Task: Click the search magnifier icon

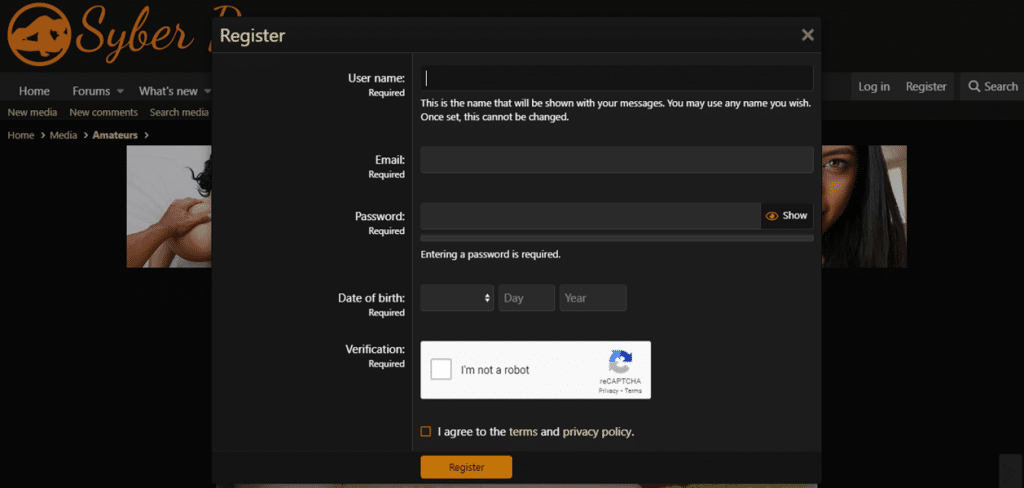Action: (x=974, y=86)
